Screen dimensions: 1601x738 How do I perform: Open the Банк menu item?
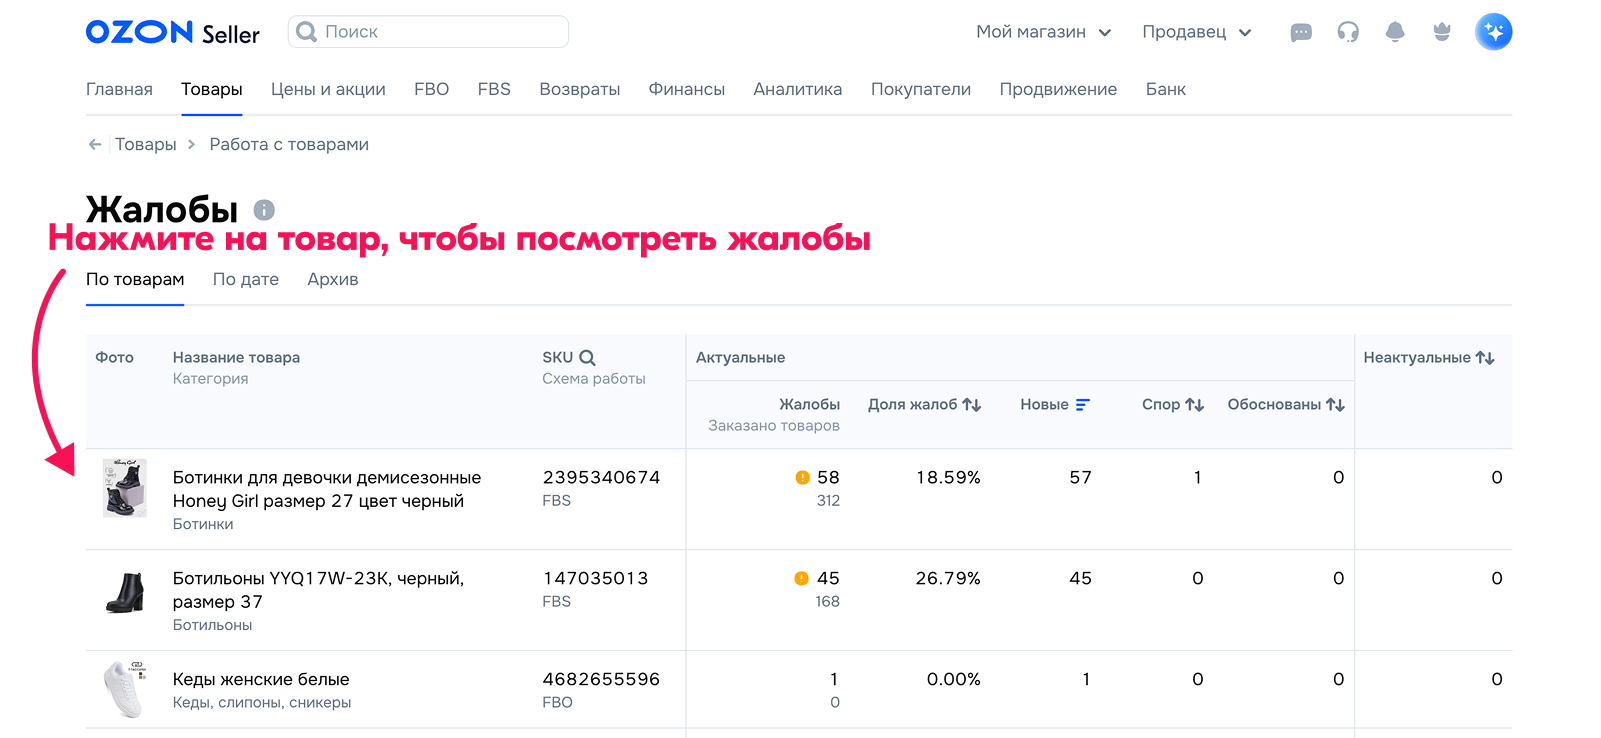pos(1166,90)
